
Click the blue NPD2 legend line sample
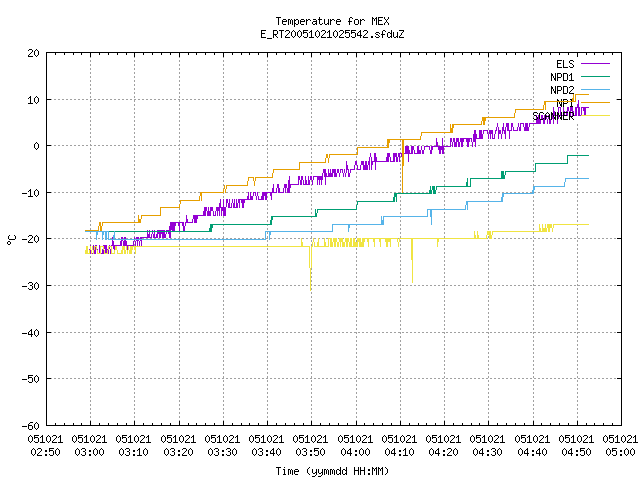click(595, 89)
